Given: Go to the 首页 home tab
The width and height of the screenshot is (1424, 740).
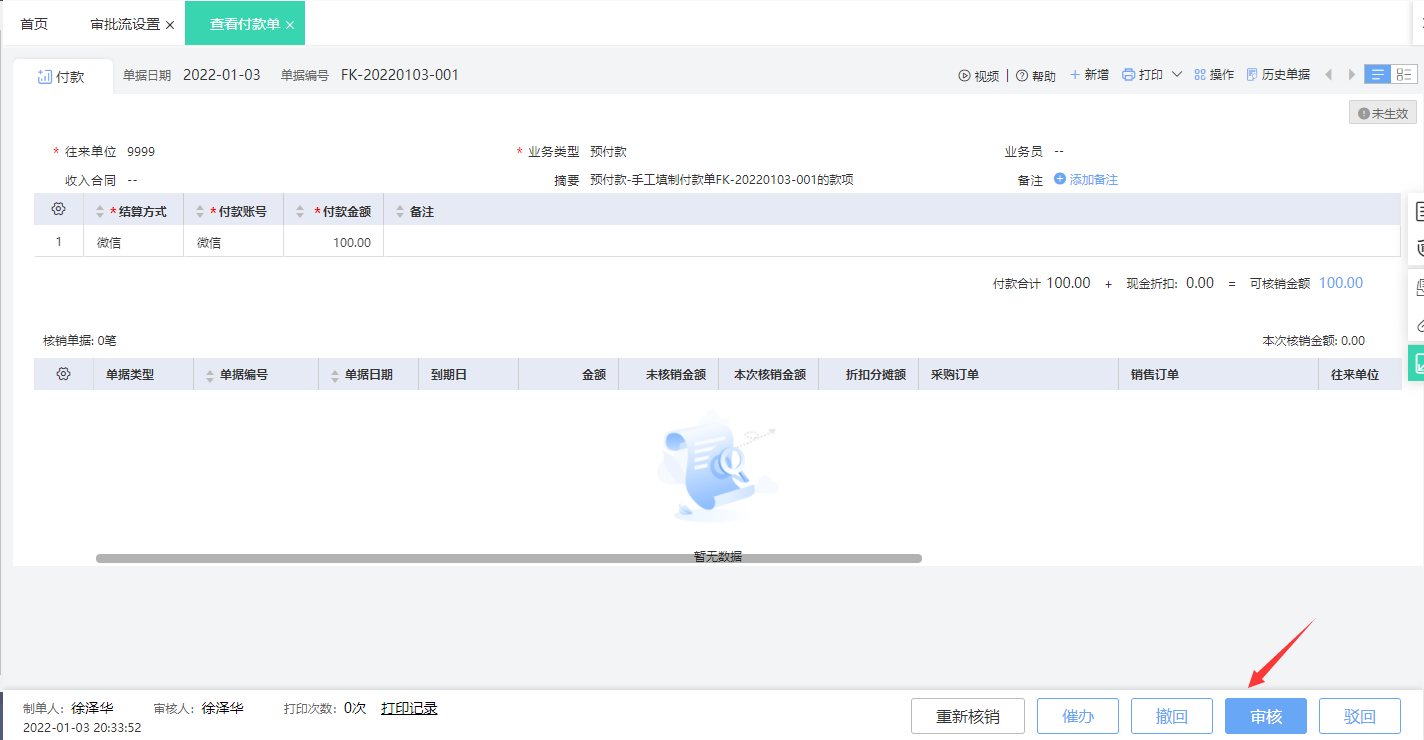Looking at the screenshot, I should (x=33, y=22).
